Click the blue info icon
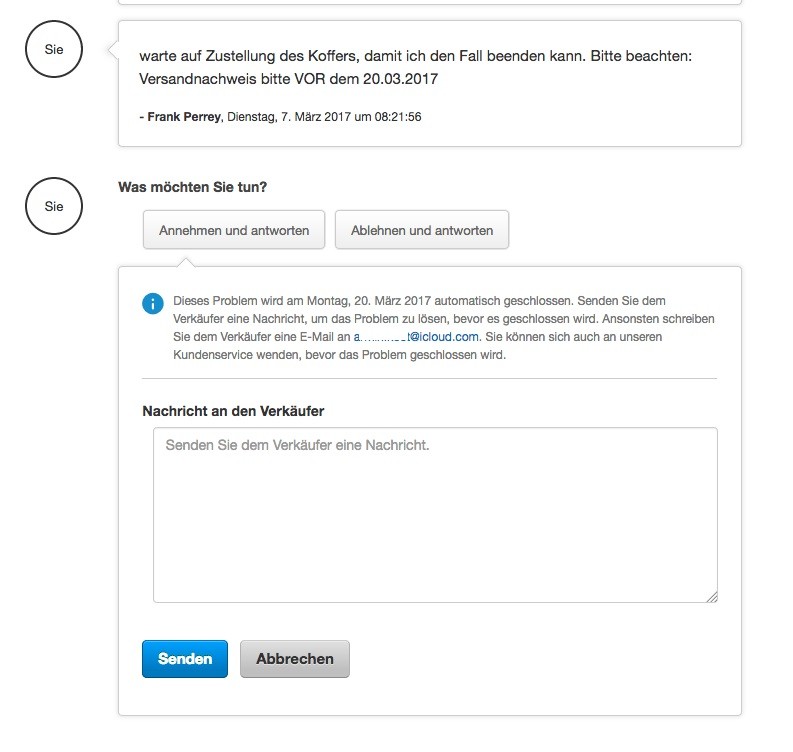 153,304
